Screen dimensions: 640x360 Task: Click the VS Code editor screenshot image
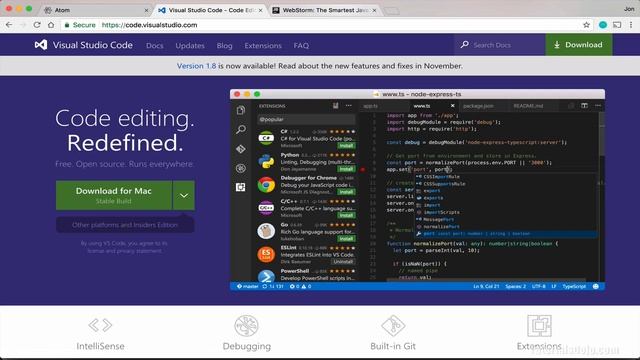point(417,190)
